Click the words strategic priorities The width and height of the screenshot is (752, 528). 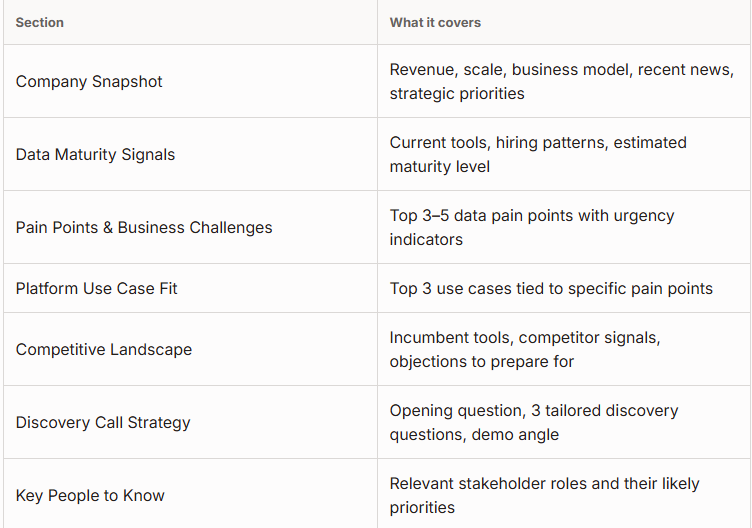click(457, 94)
